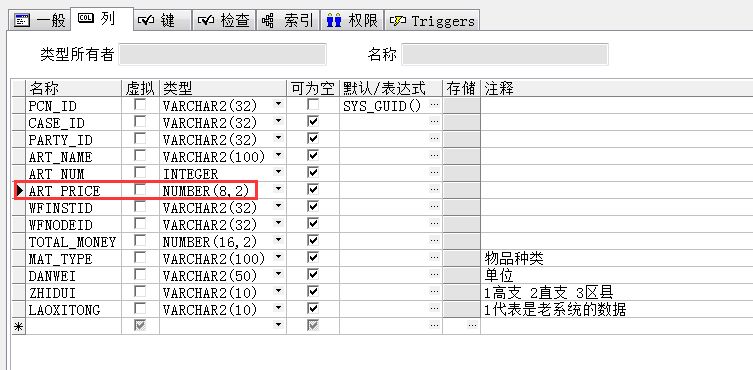Open type dropdown for PCN_ID
The width and height of the screenshot is (753, 370).
point(279,104)
